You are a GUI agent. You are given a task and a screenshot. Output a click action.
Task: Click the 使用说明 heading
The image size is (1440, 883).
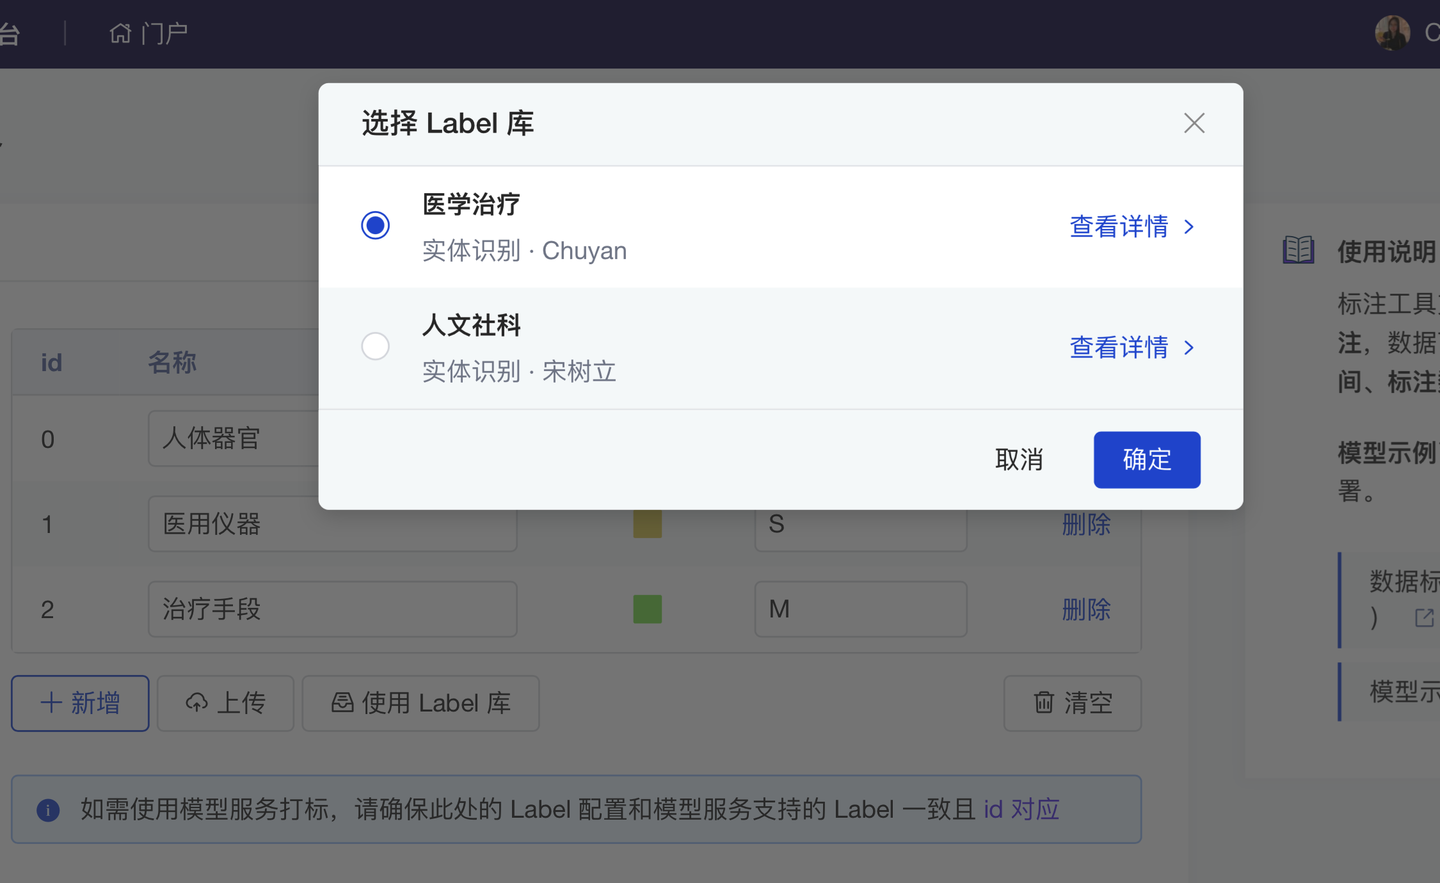click(x=1386, y=251)
